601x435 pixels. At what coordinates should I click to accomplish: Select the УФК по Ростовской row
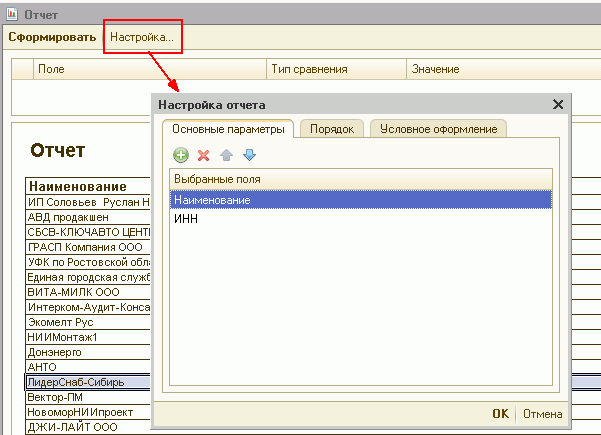(88, 262)
